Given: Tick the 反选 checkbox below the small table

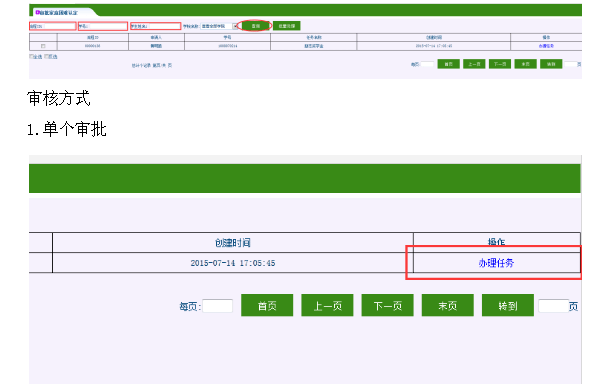Looking at the screenshot, I should click(x=47, y=56).
